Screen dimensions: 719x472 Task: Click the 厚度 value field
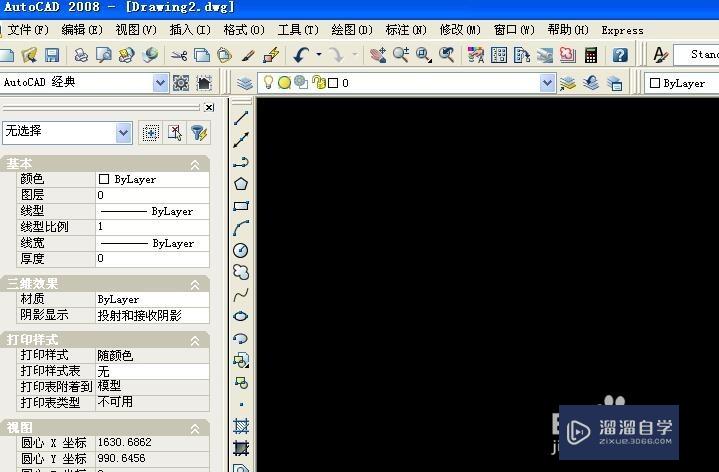[152, 259]
